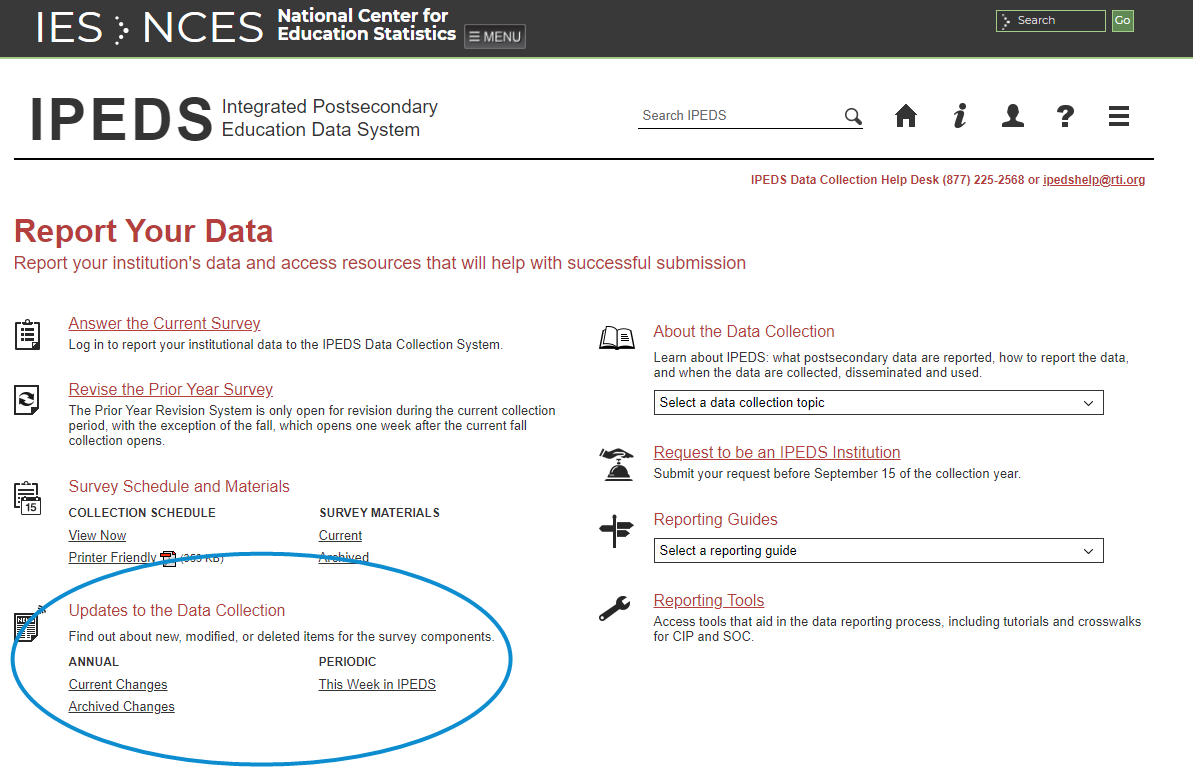Click the ipedshelp@rti.org email link
This screenshot has width=1193, height=767.
(x=1094, y=180)
